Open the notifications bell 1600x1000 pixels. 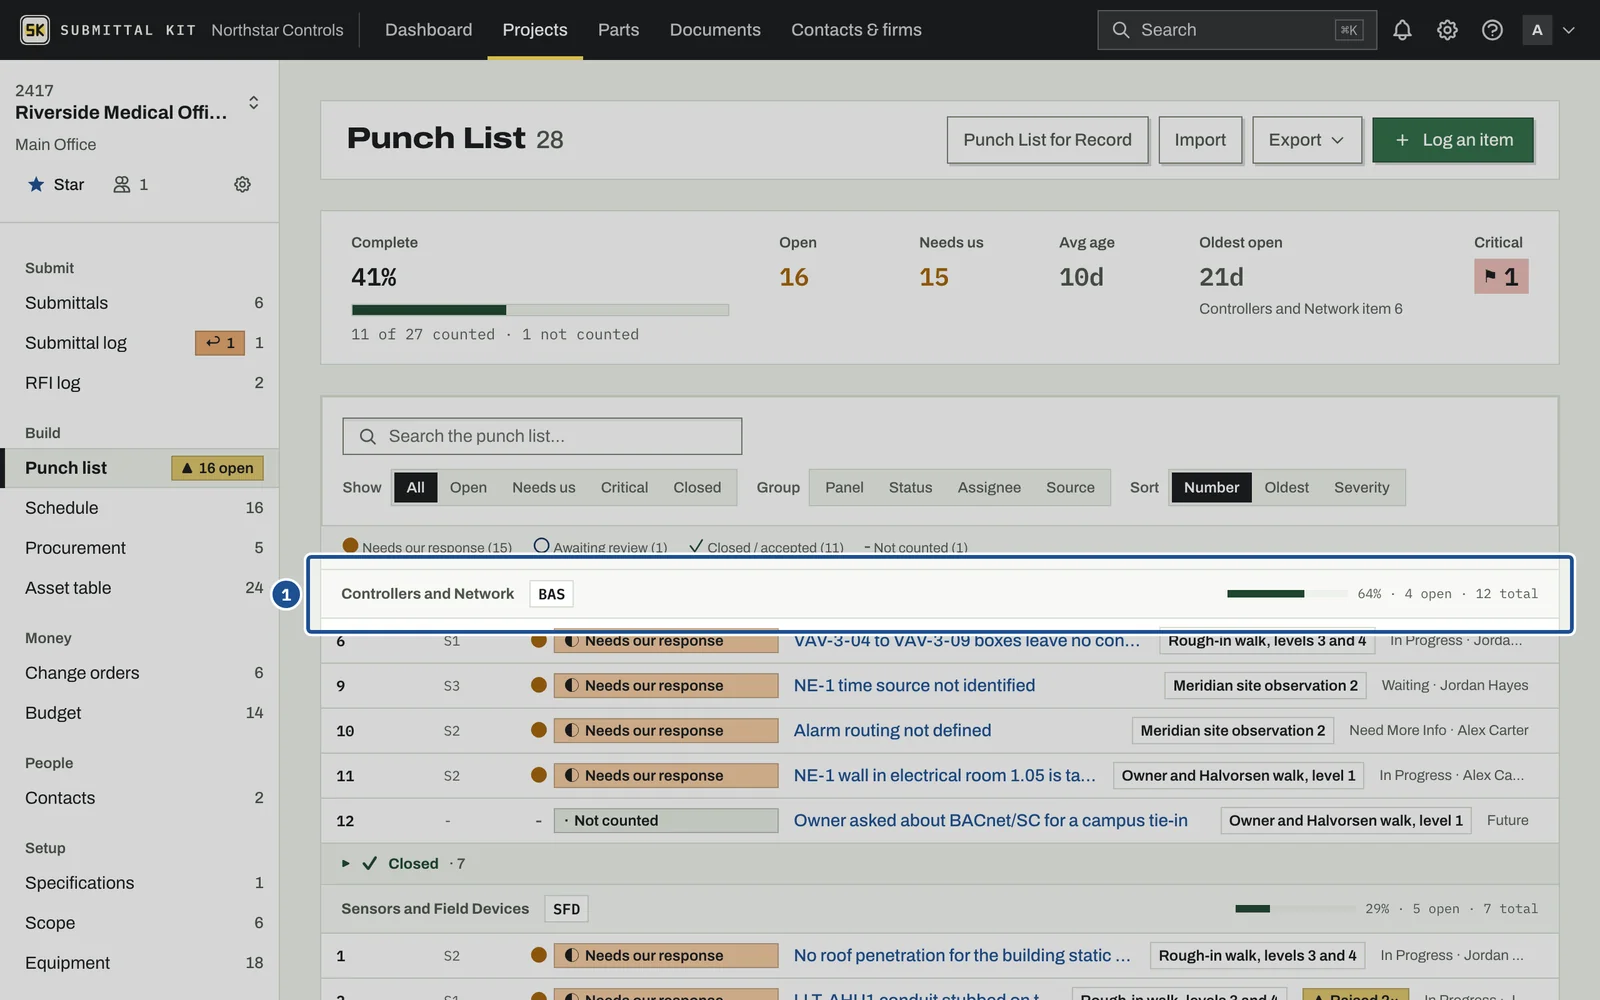click(1402, 30)
